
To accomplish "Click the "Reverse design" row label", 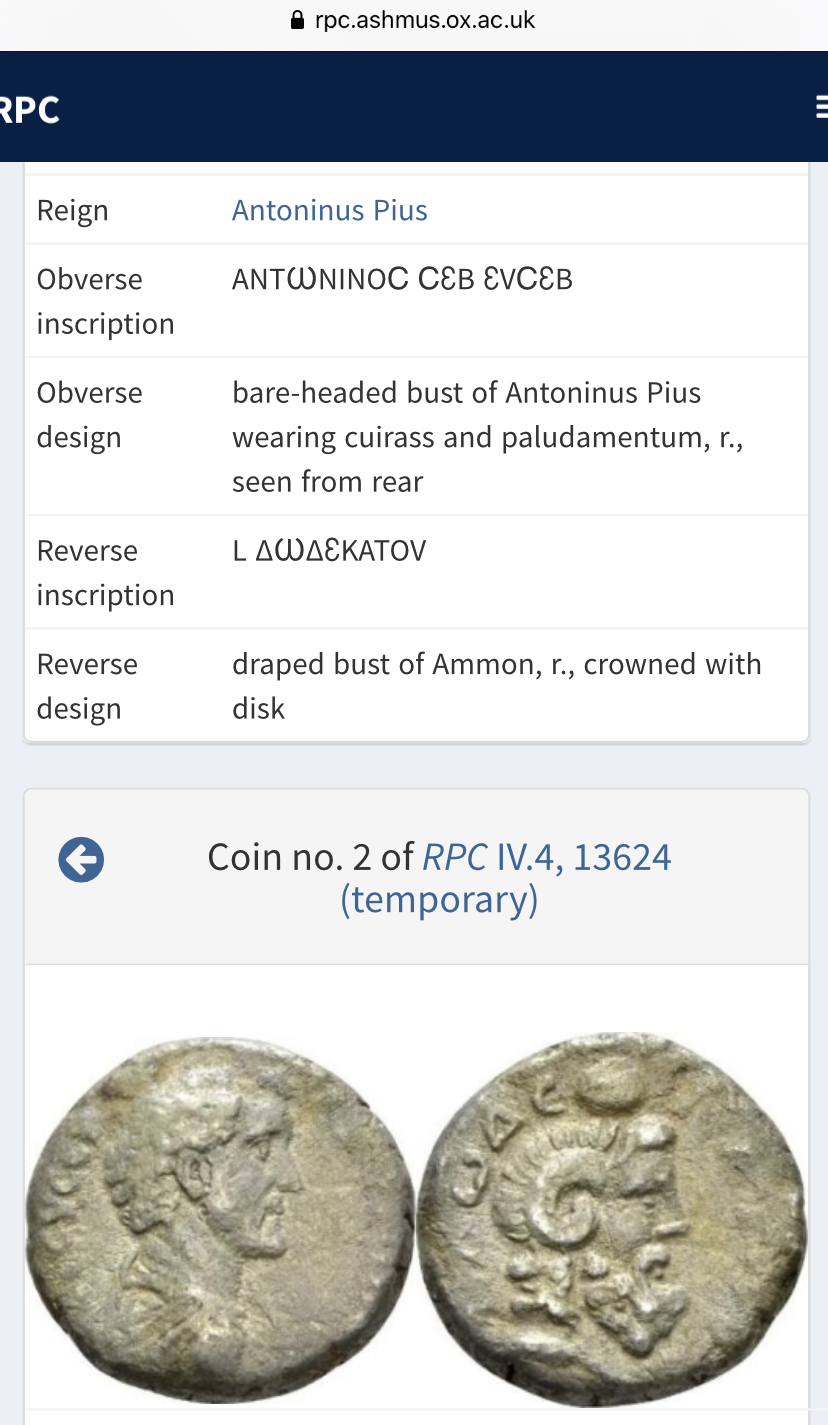I will tap(87, 687).
